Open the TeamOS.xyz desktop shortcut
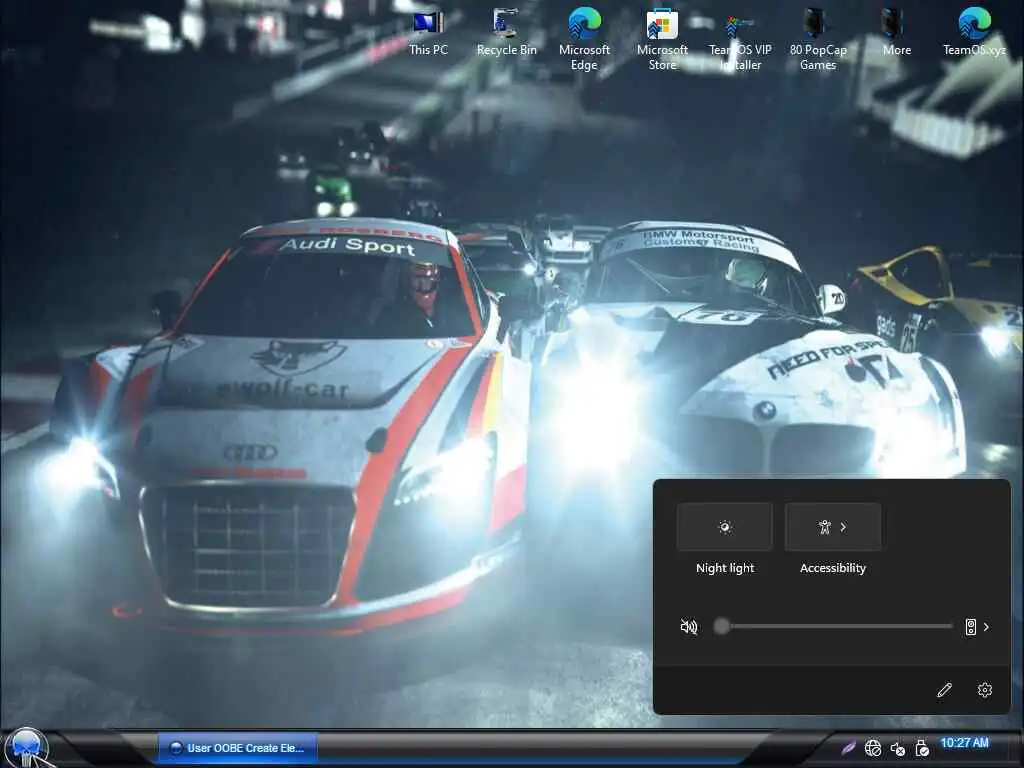The width and height of the screenshot is (1024, 768). [x=974, y=31]
